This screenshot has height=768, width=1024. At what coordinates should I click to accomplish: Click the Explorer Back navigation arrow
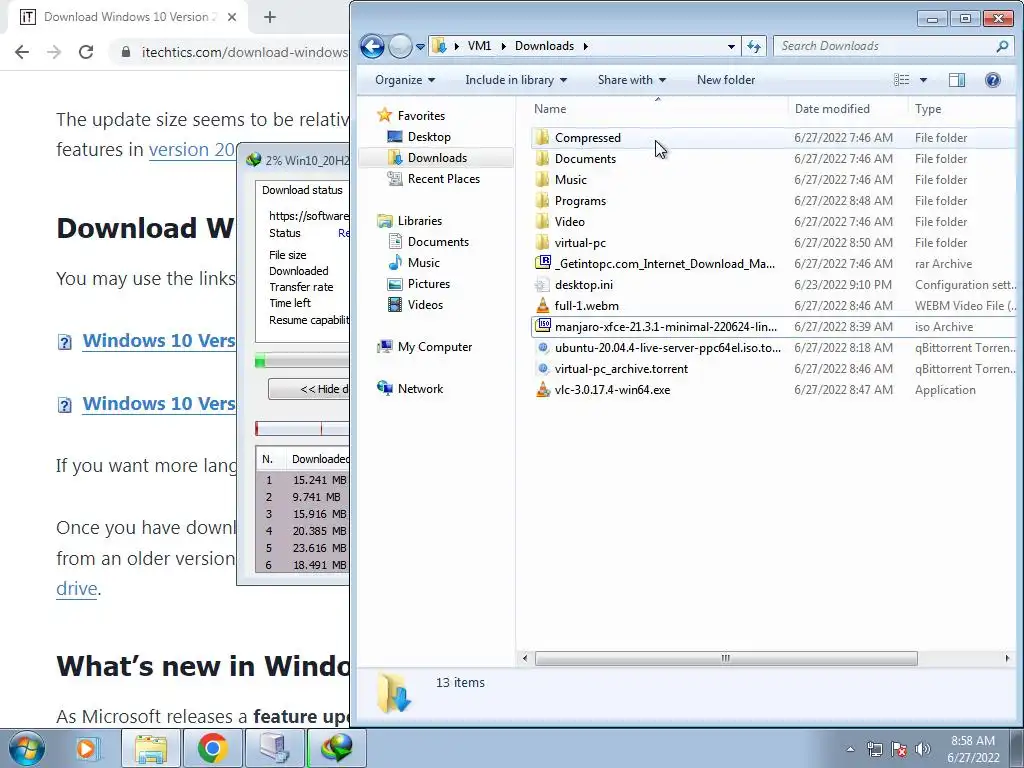click(x=372, y=46)
